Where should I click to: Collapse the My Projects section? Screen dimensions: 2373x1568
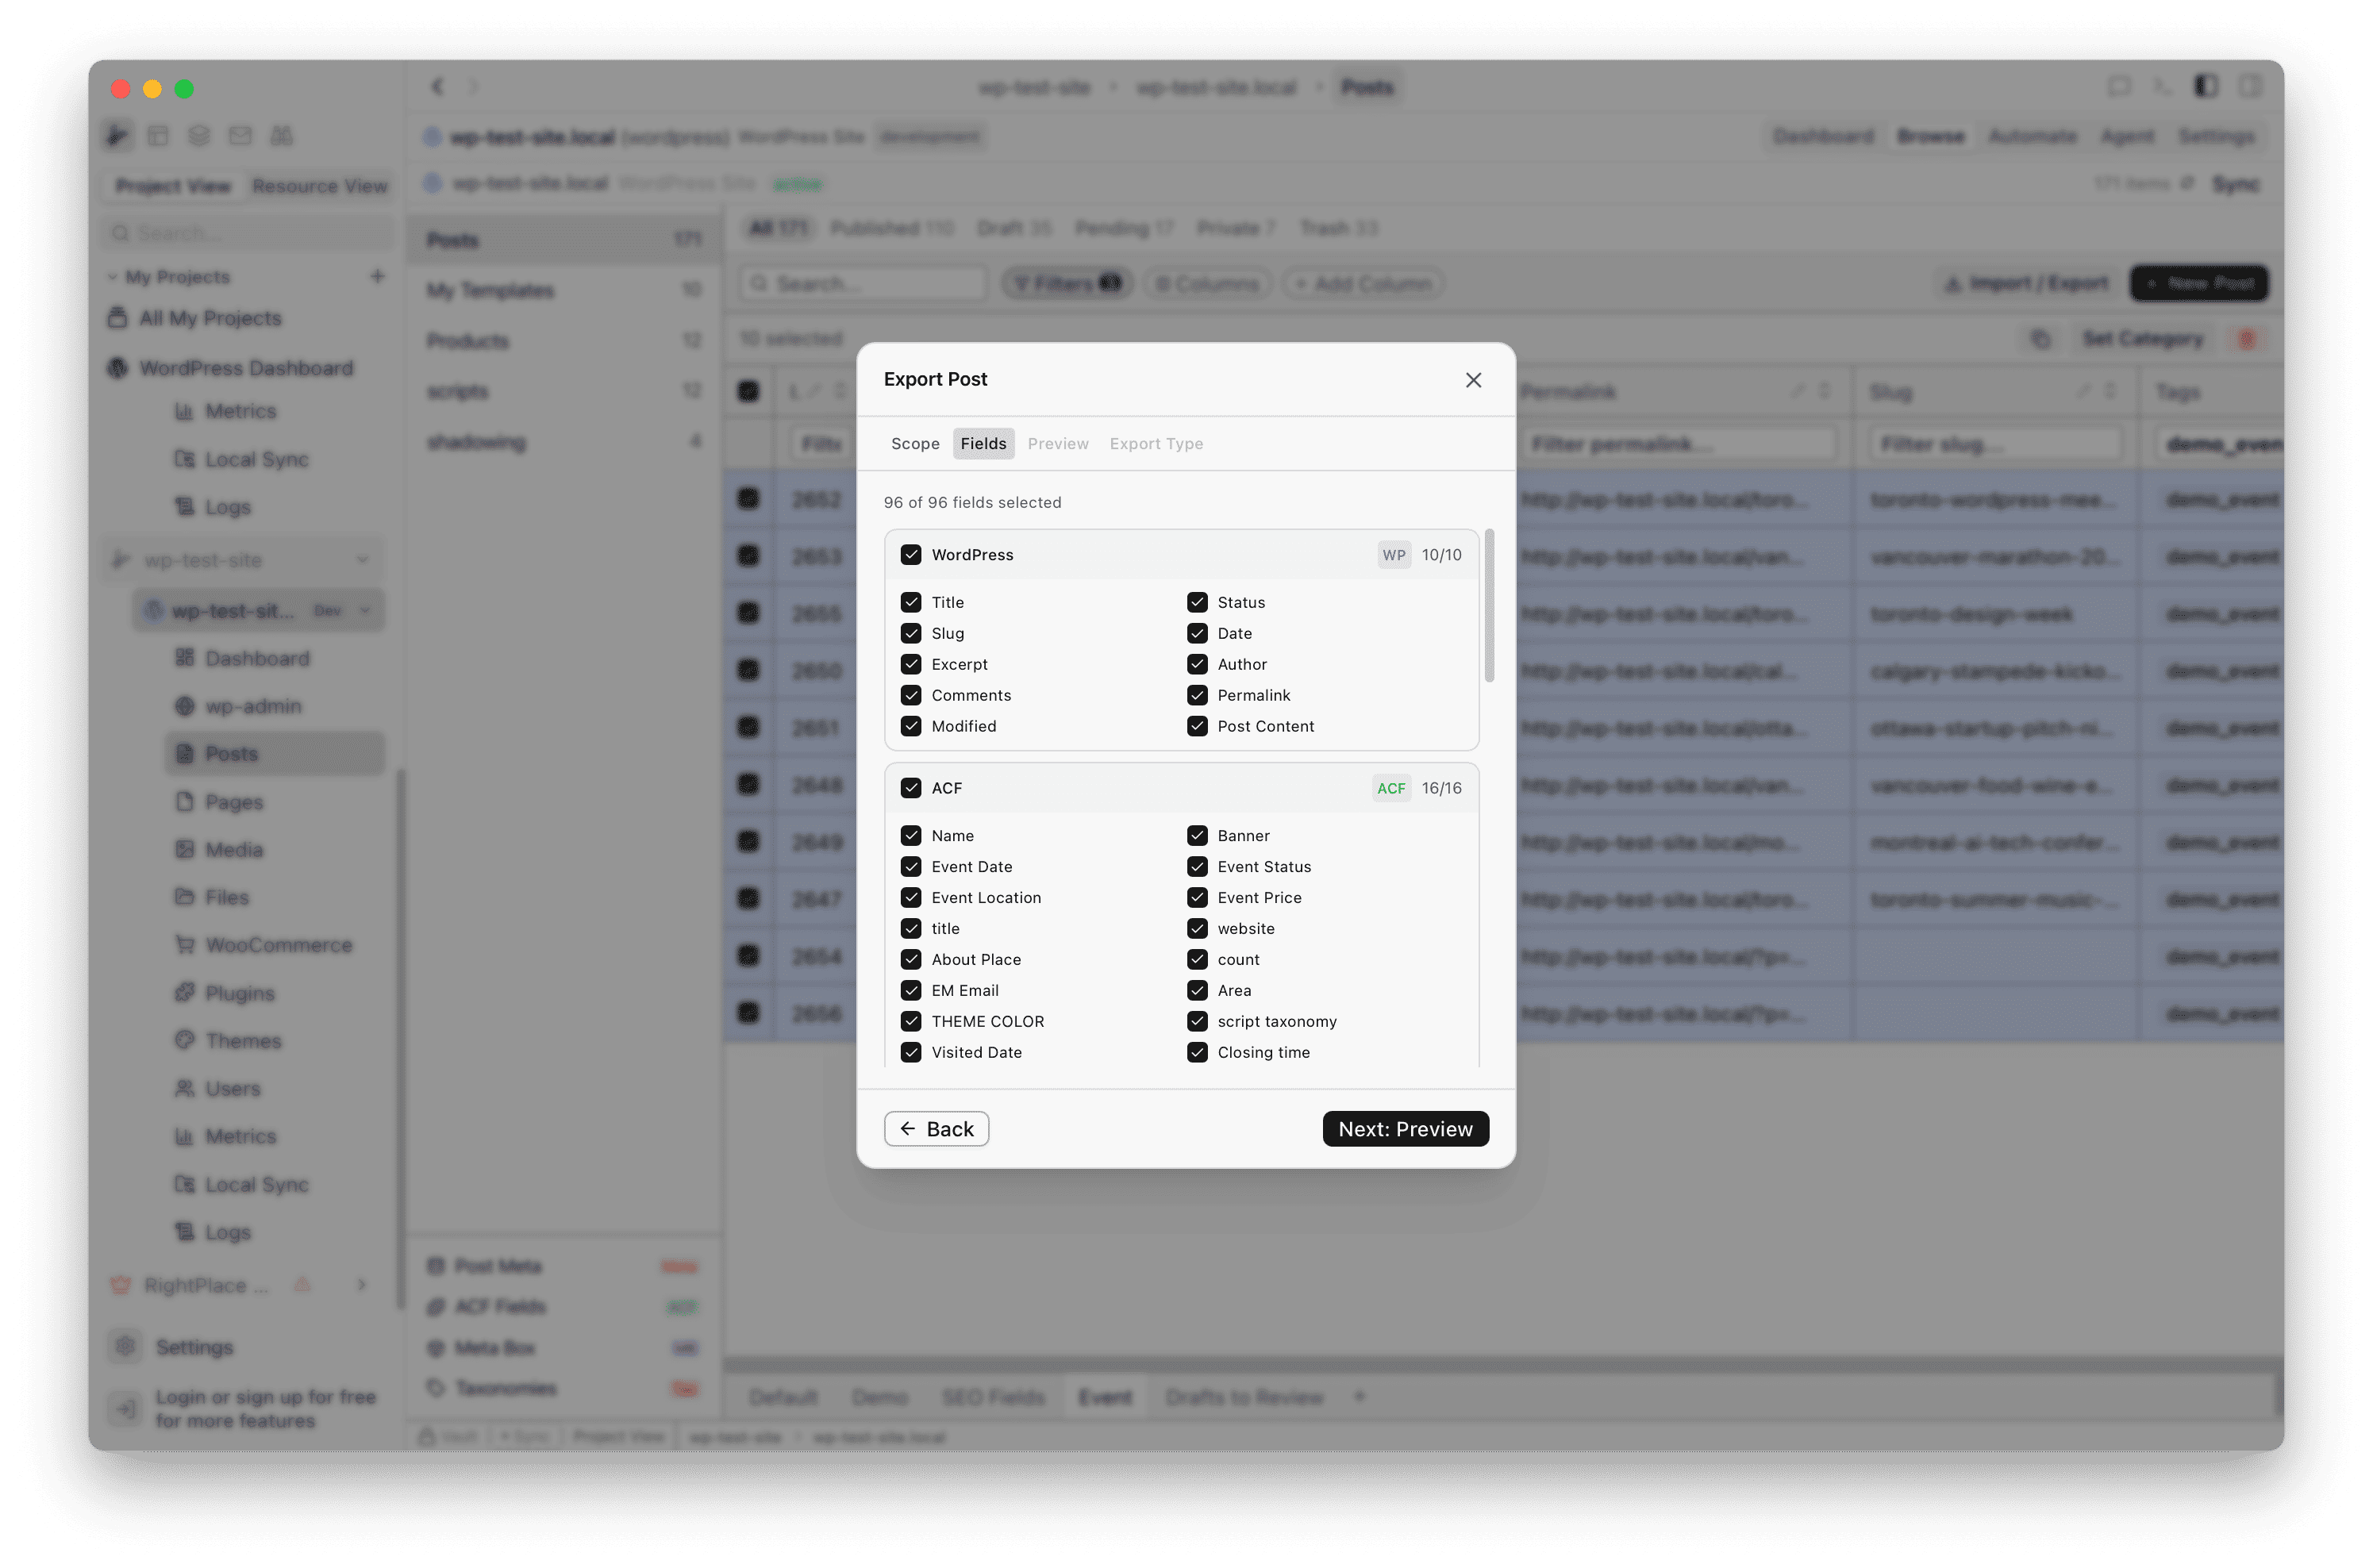point(113,277)
